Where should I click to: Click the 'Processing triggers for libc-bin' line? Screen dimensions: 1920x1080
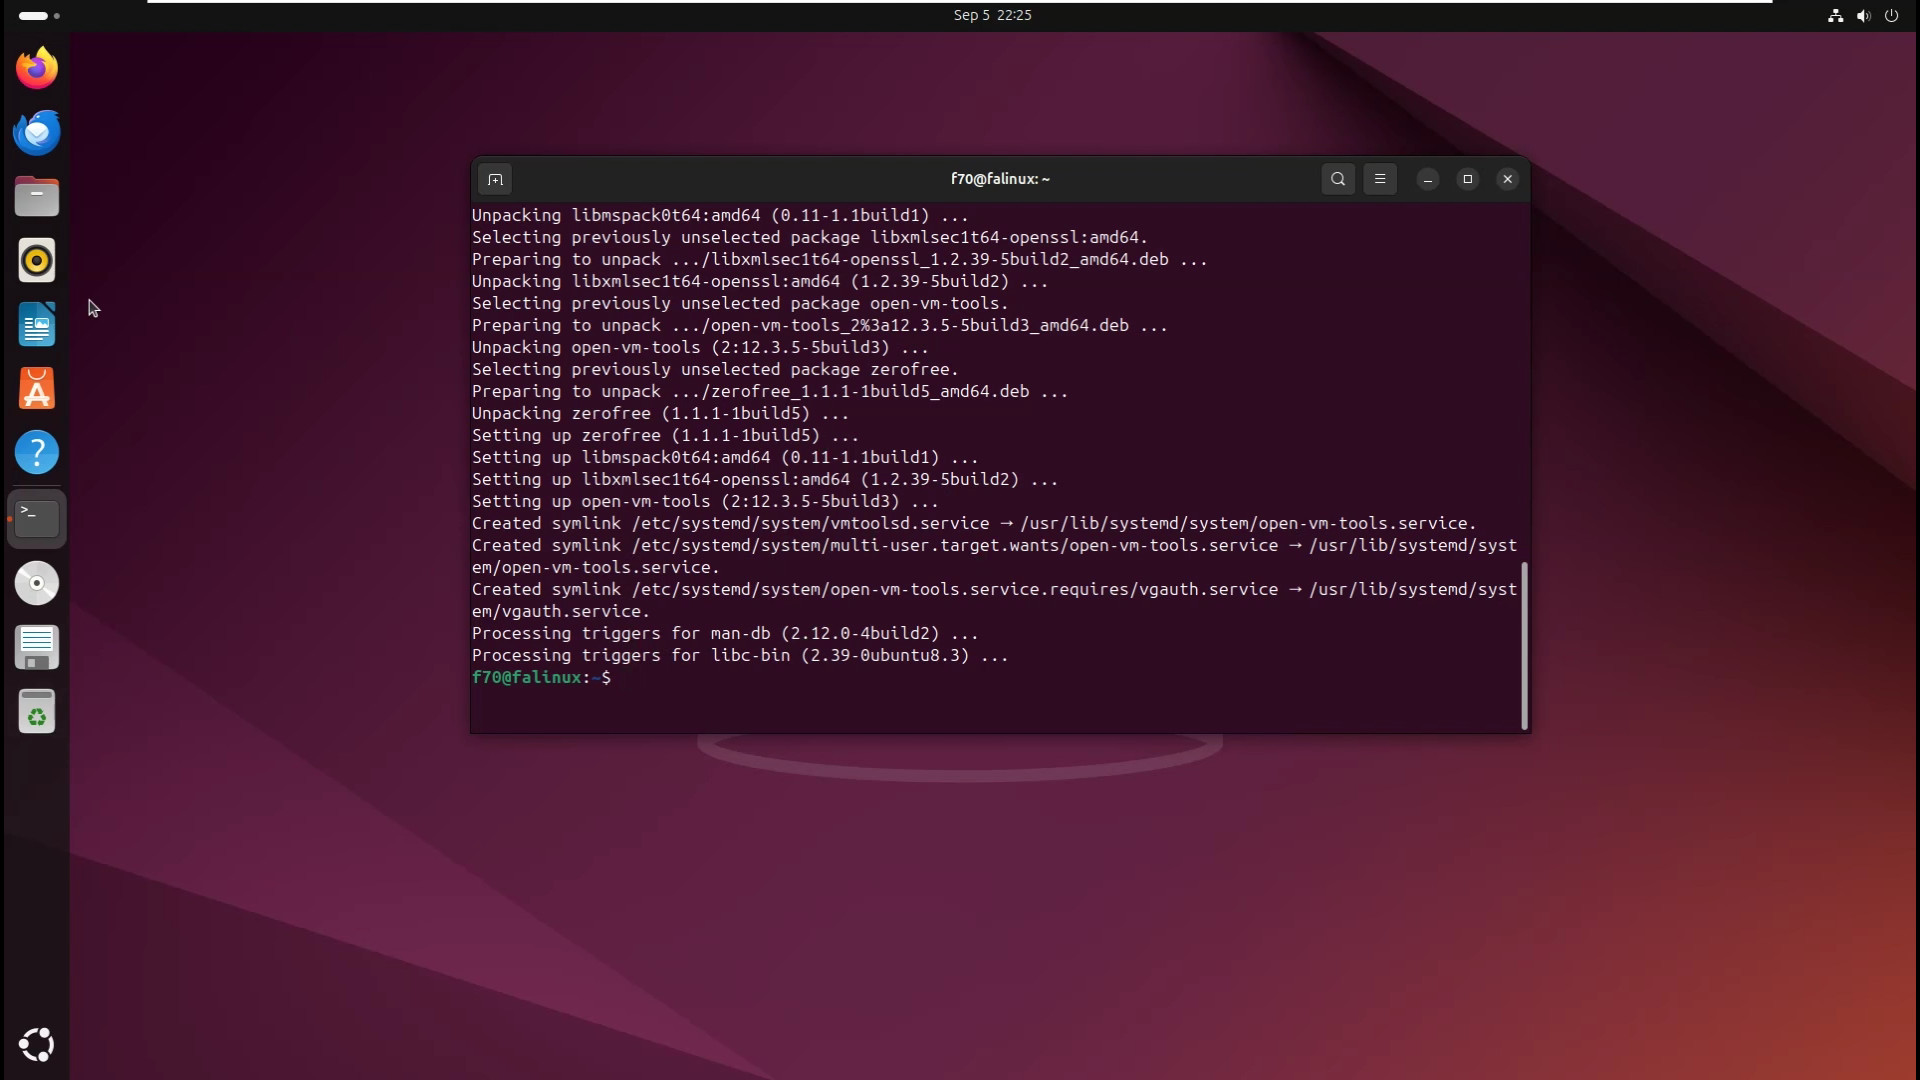(740, 655)
